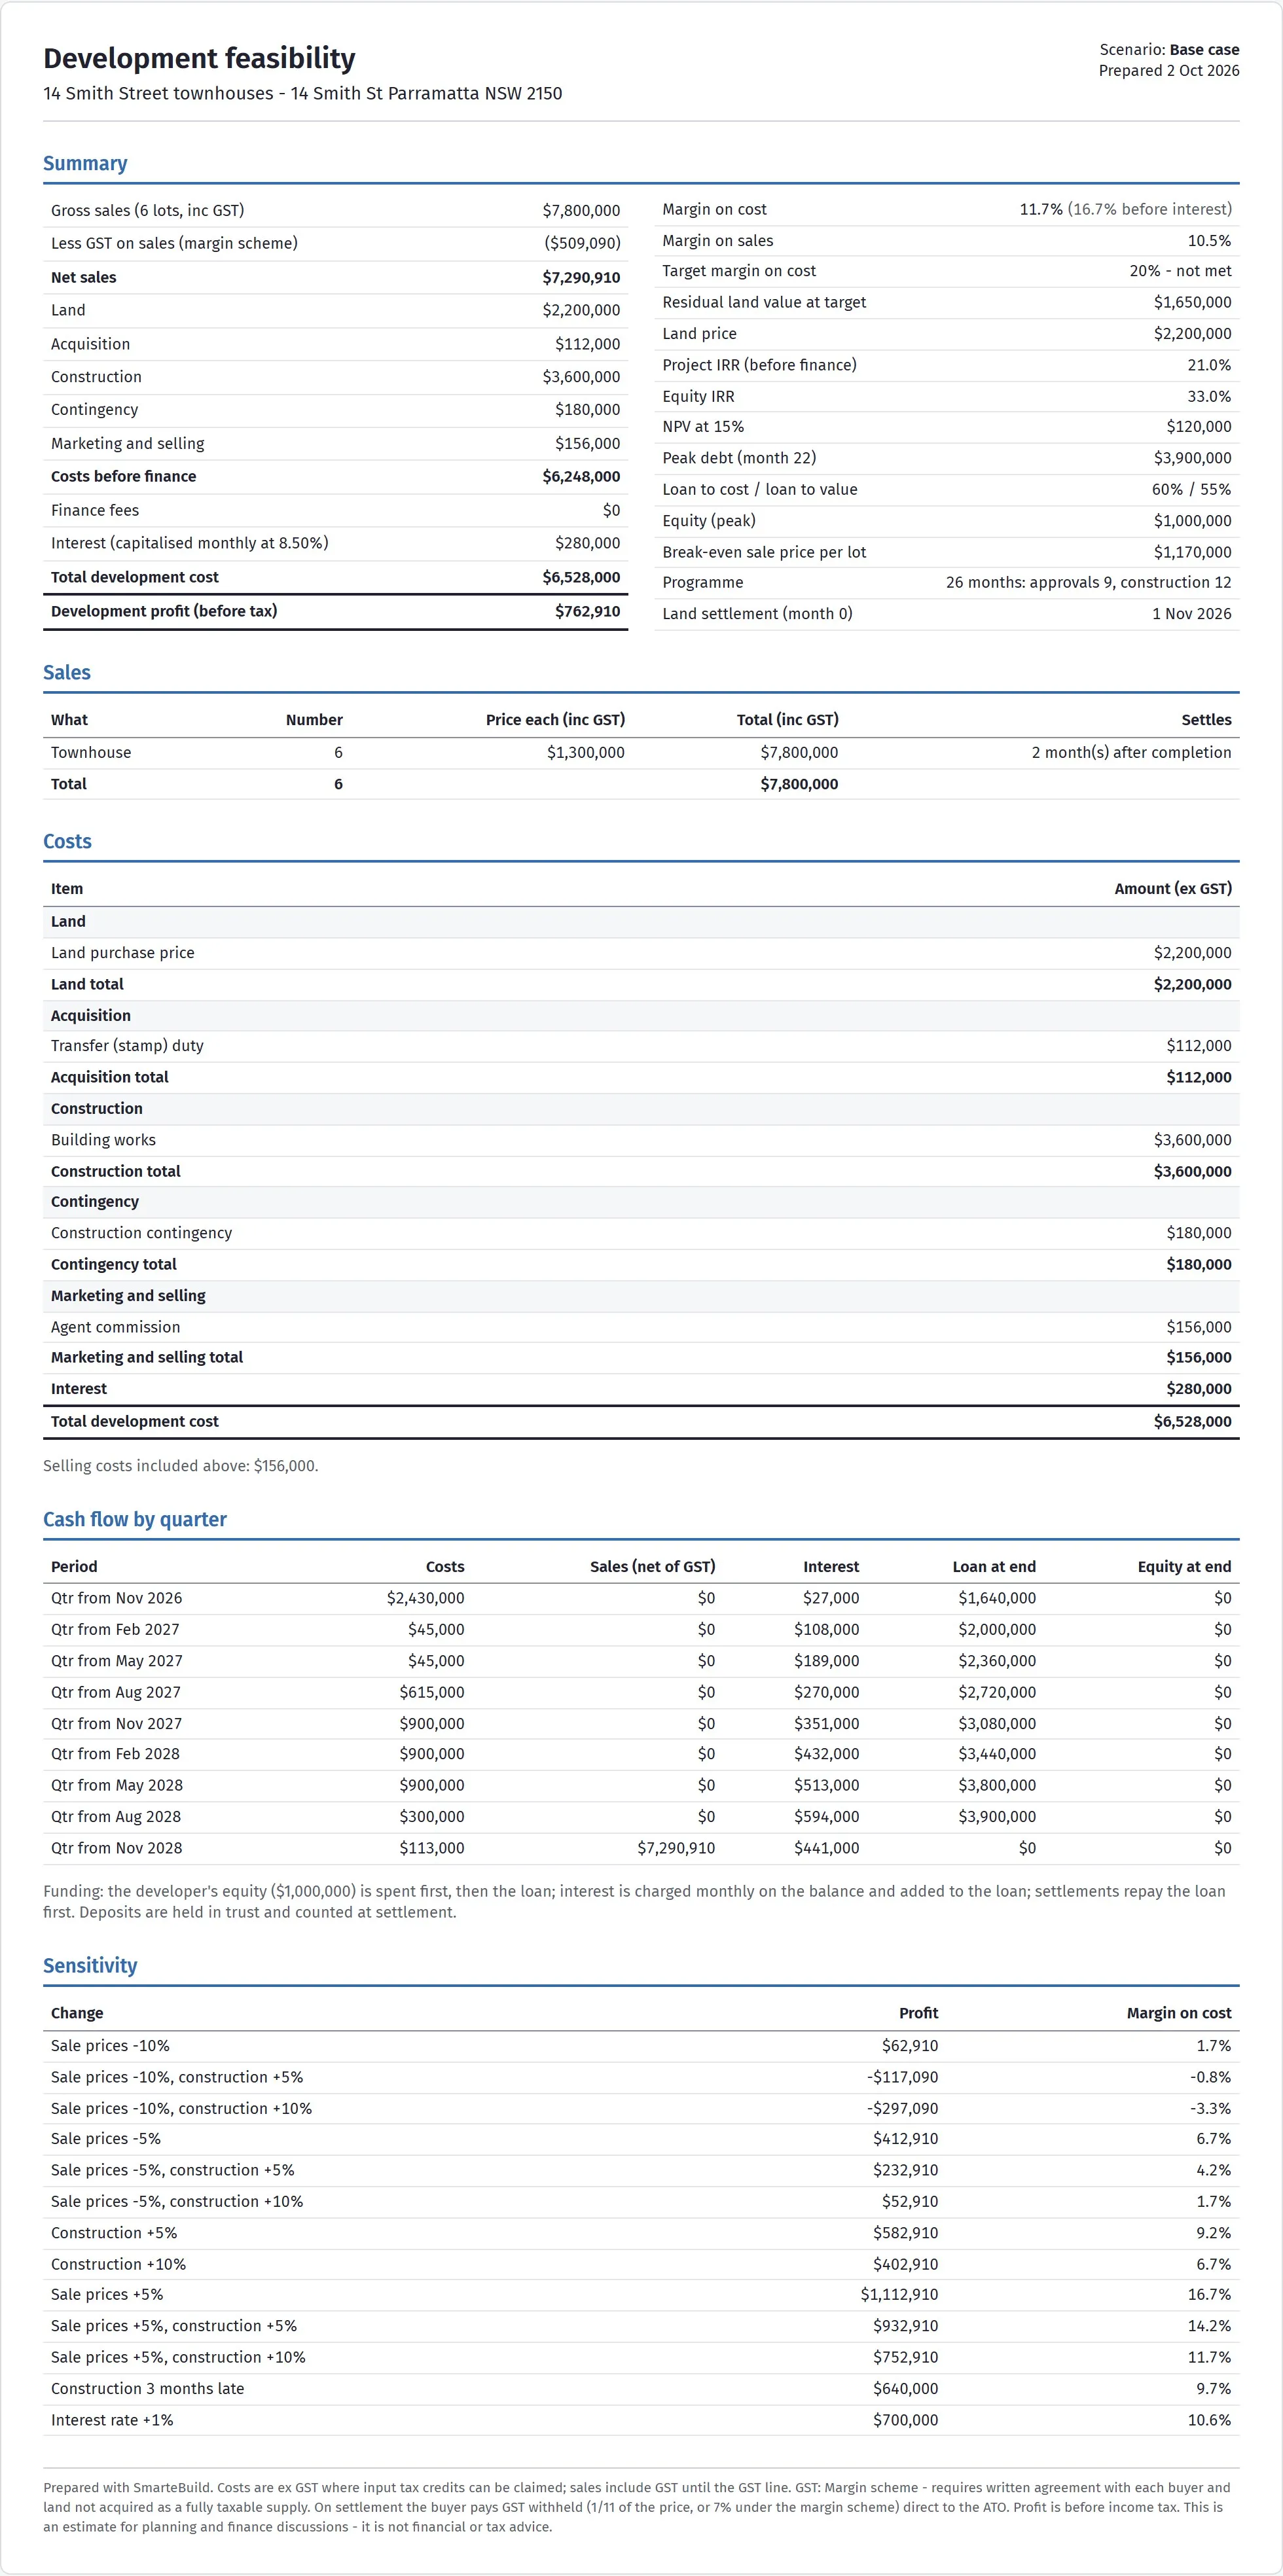Click the Peak debt (month 22) label
1283x2576 pixels.
(739, 458)
